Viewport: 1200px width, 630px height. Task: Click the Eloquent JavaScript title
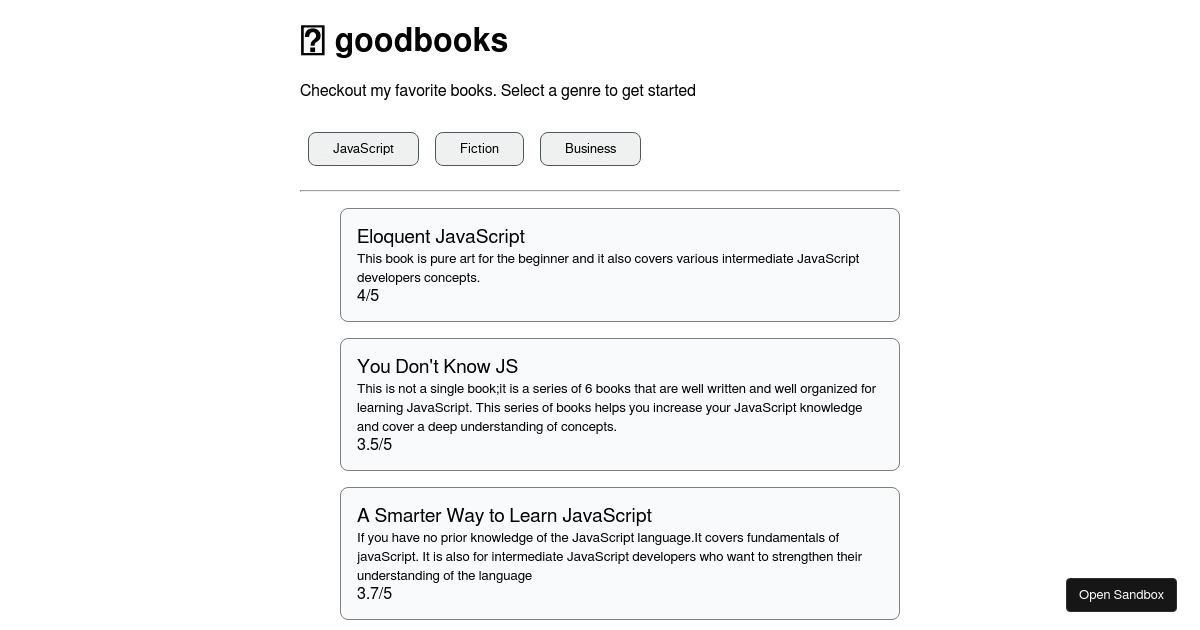(441, 237)
